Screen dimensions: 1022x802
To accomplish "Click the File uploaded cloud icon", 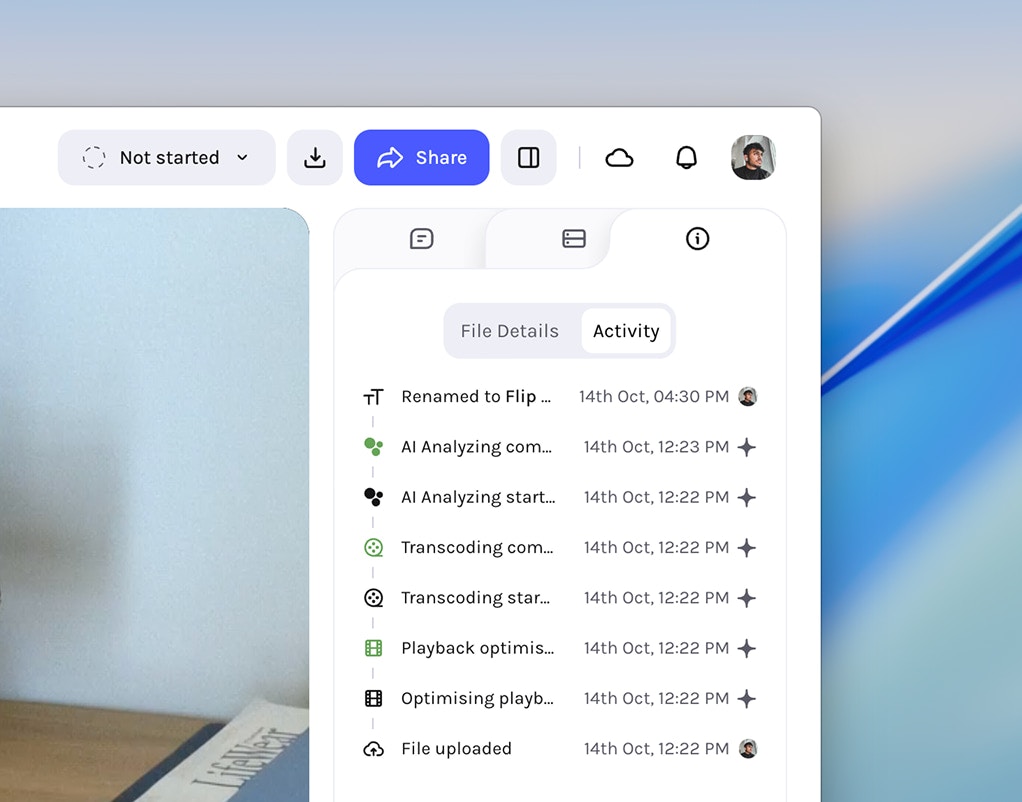I will (373, 749).
